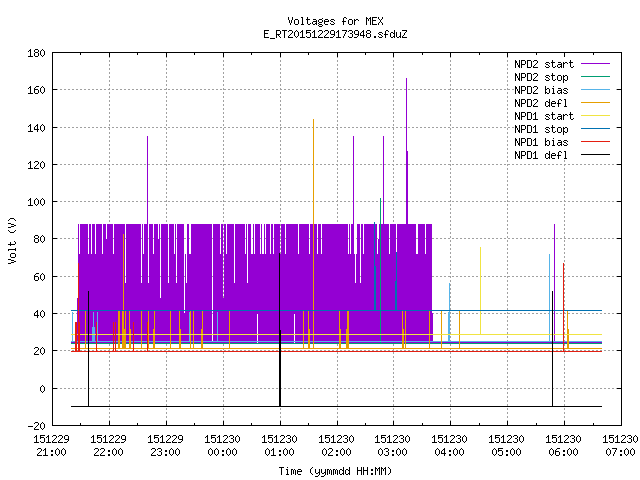Click the 151230 06:00 time tick label
The image size is (640, 480).
click(564, 446)
